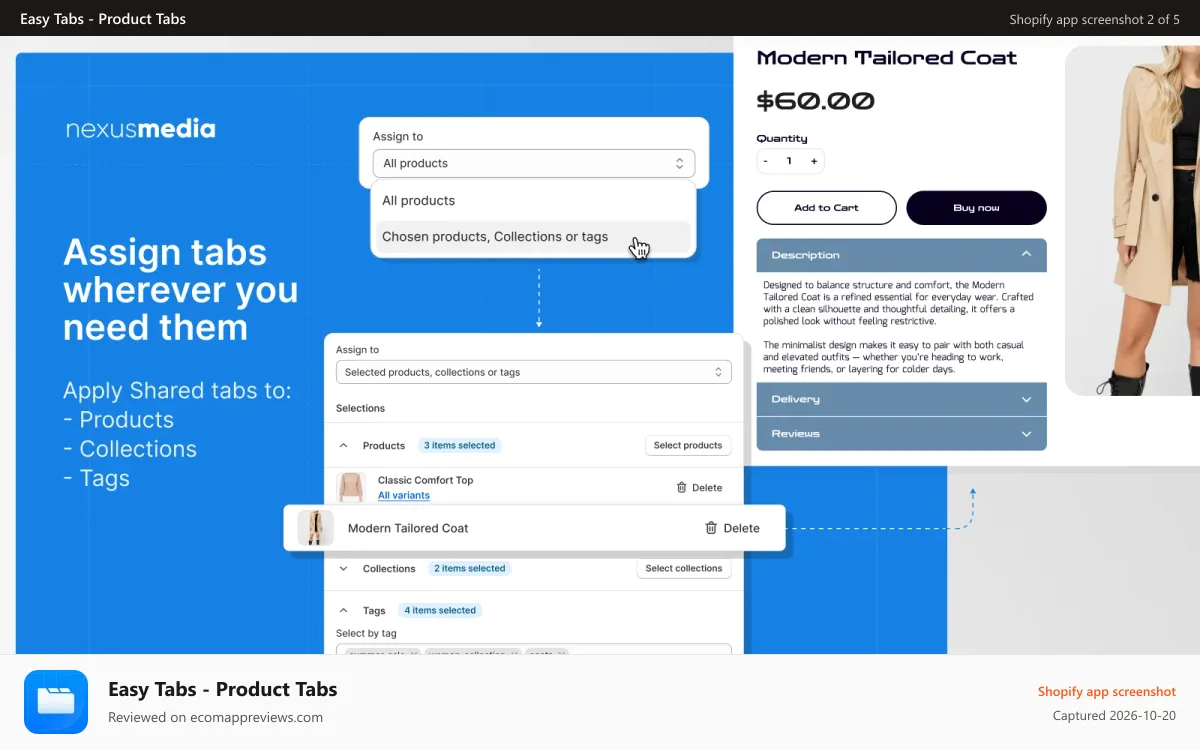Open the top 'All products' Assign to dropdown
Image resolution: width=1200 pixels, height=750 pixels.
[x=533, y=163]
